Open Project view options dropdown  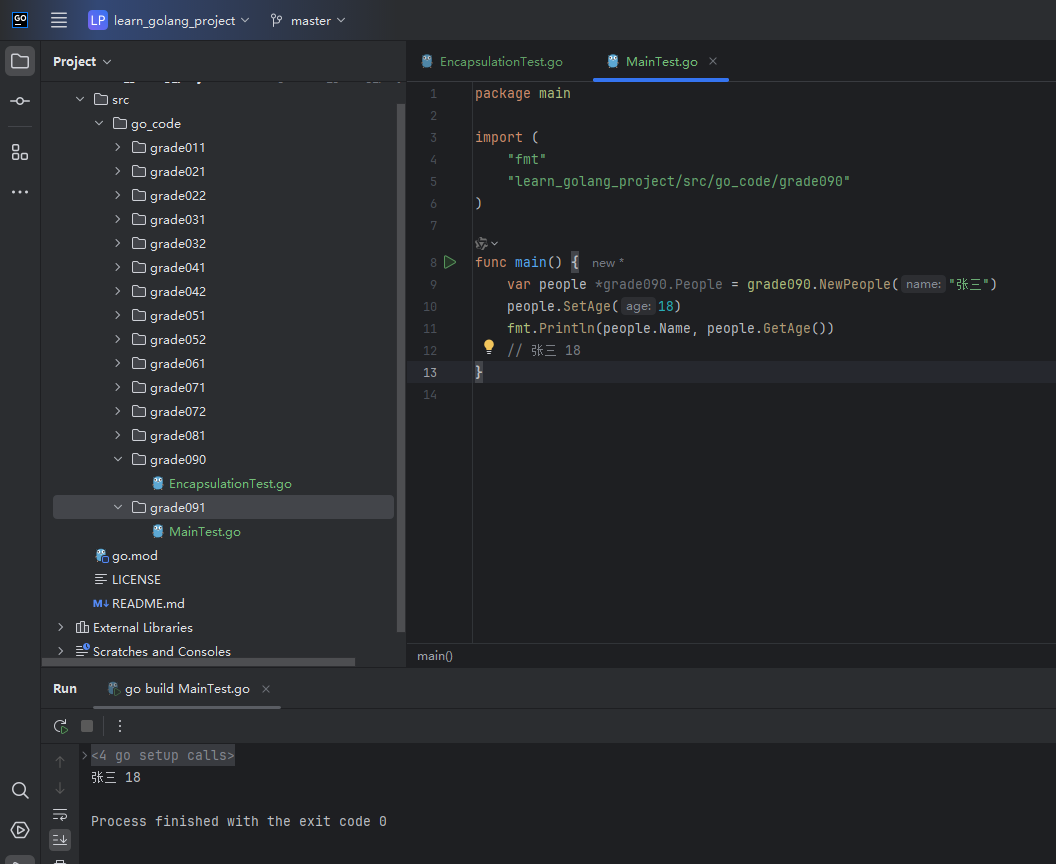[x=82, y=61]
